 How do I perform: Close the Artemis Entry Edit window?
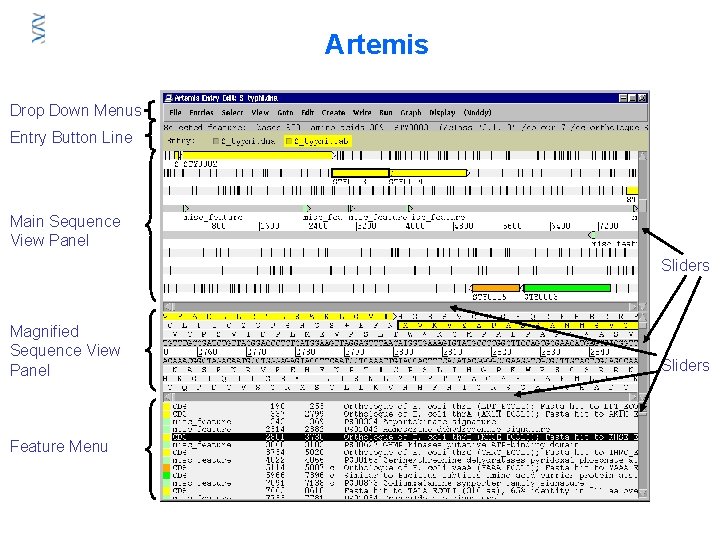[x=642, y=98]
